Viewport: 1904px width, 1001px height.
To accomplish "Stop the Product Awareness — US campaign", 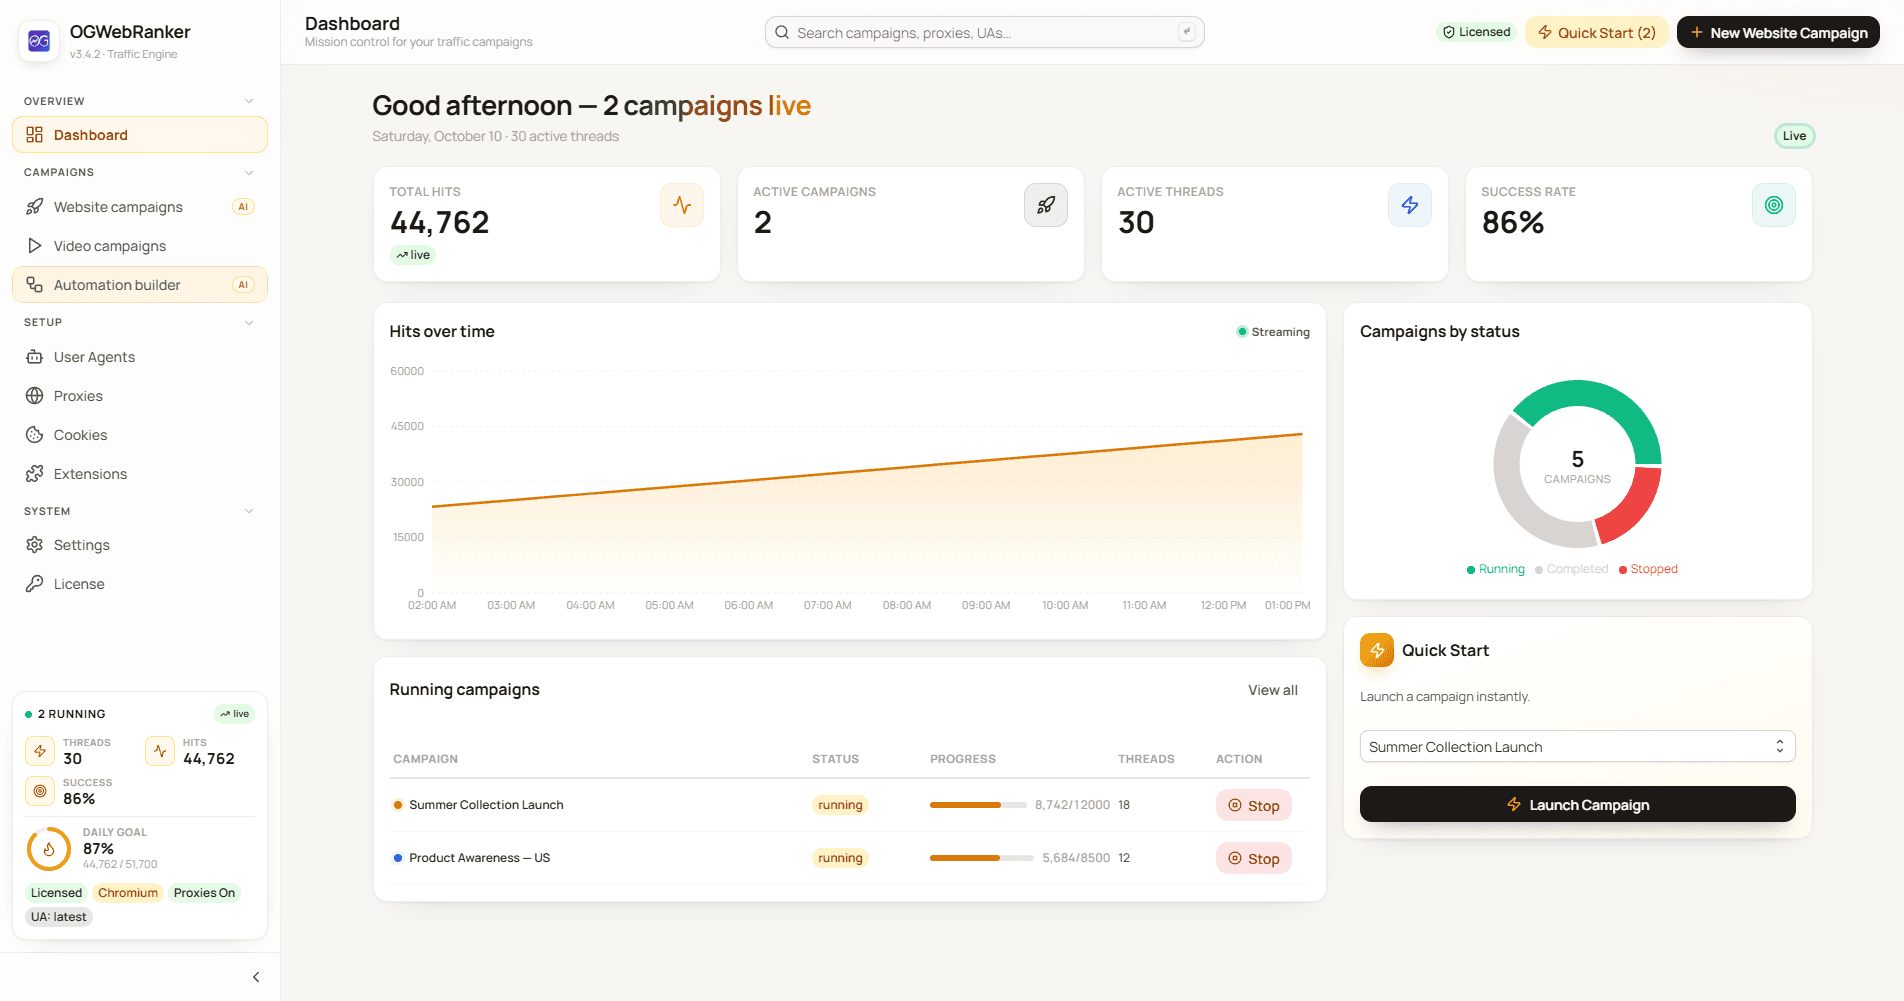I will (1253, 858).
